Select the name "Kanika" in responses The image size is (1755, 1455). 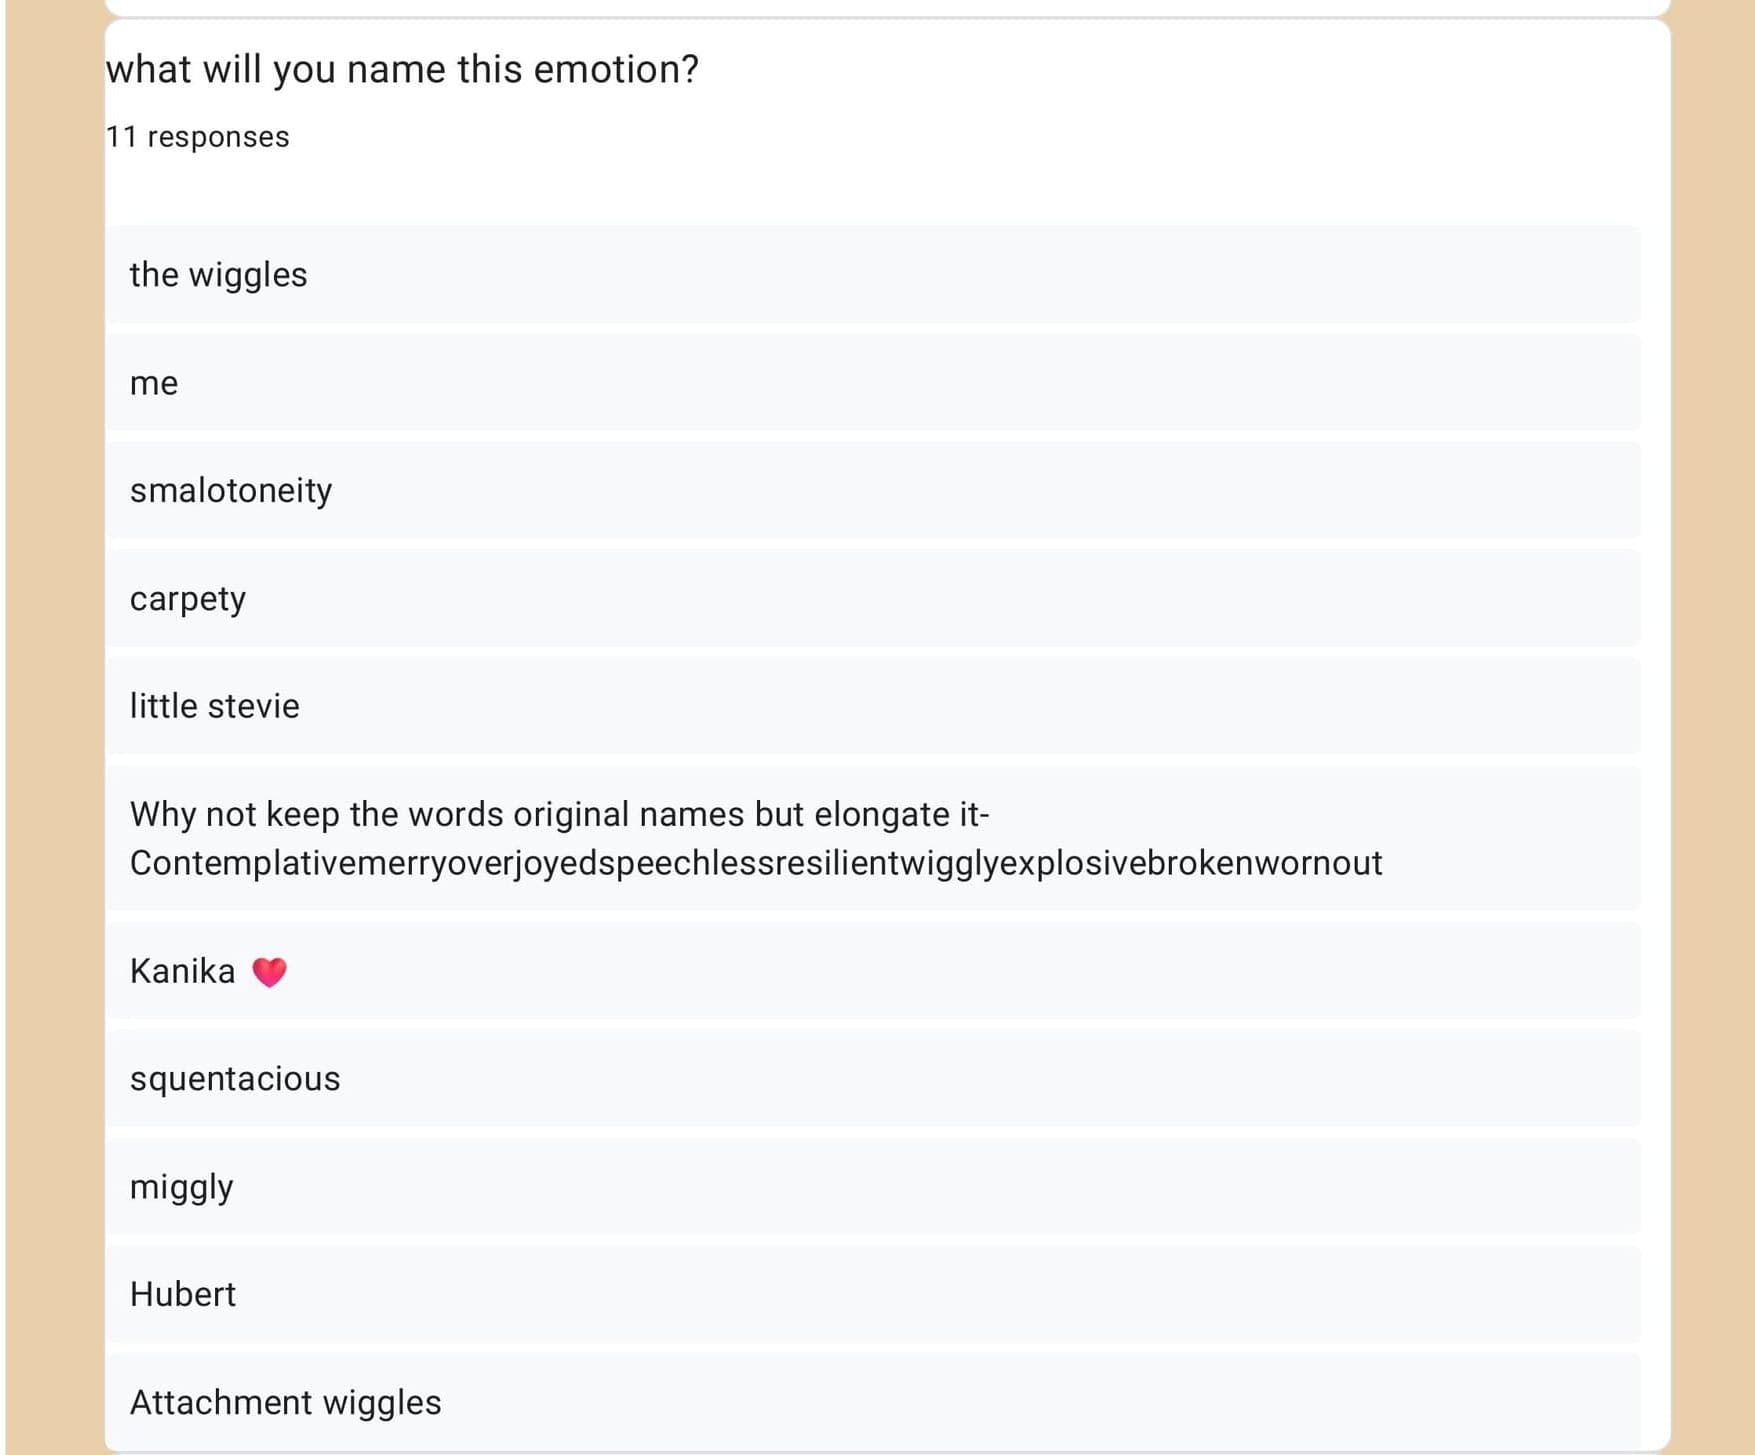[x=182, y=971]
